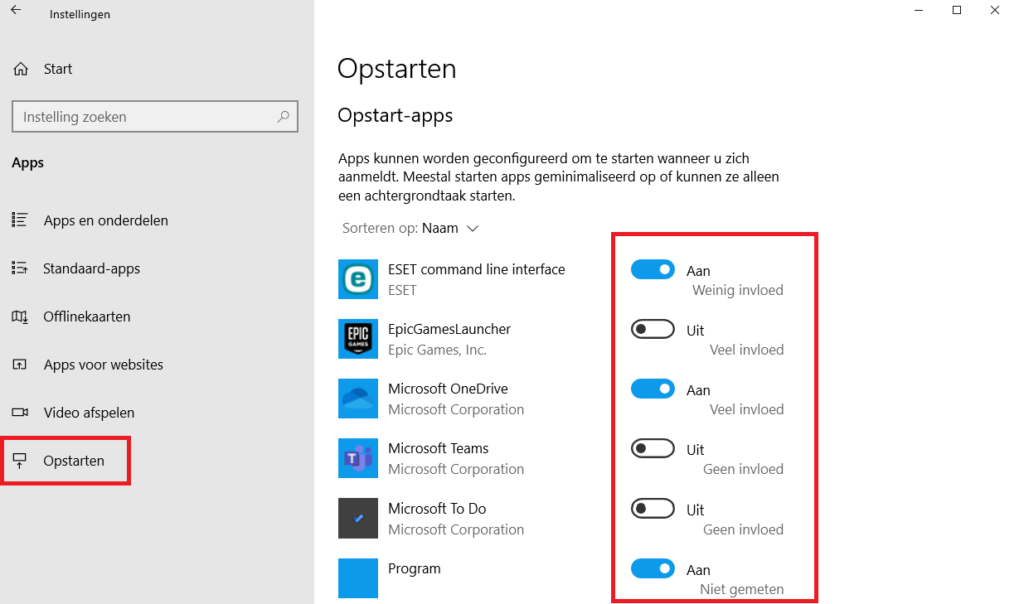
Task: Turn off ESET command line interface at startup
Action: coord(652,269)
